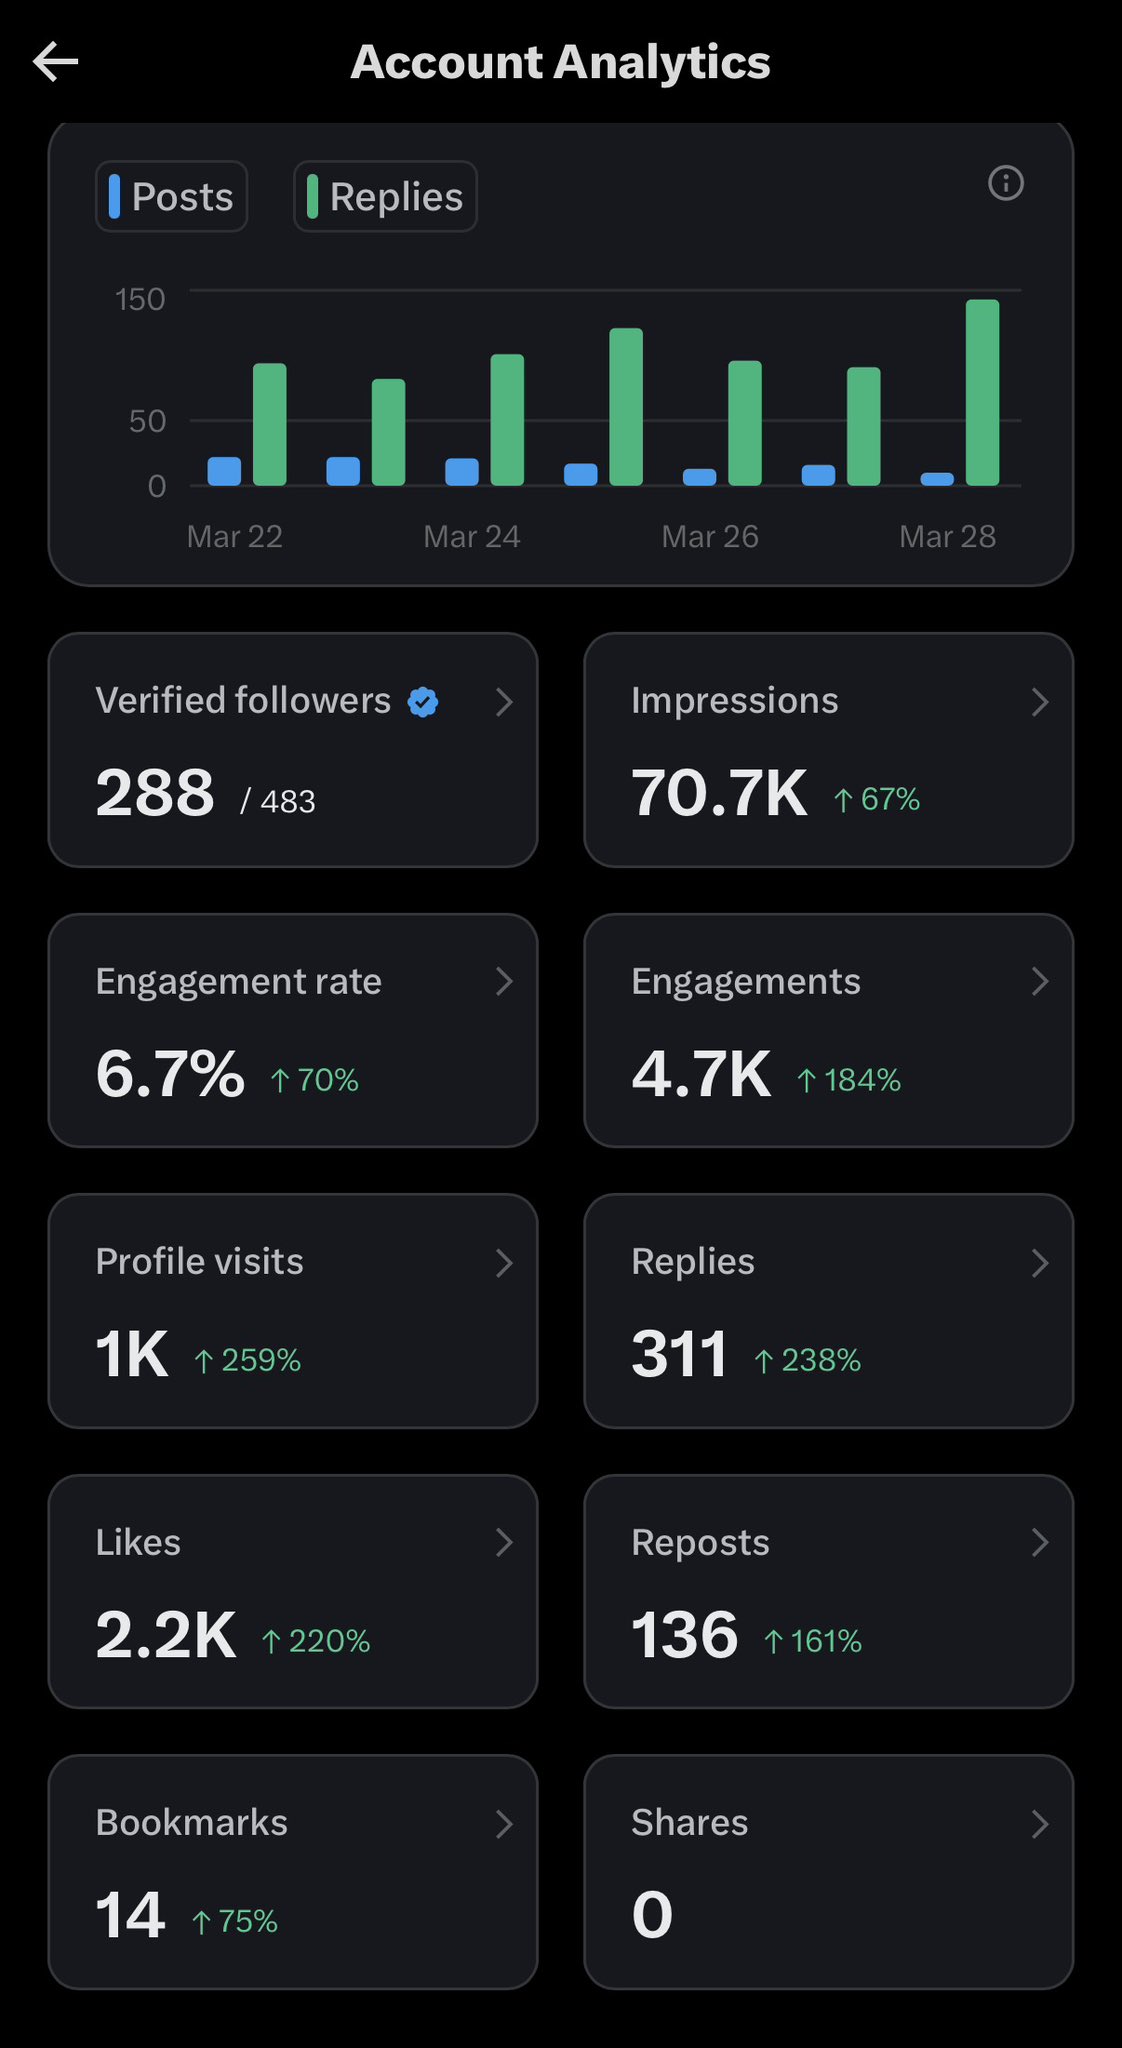The height and width of the screenshot is (2048, 1122).
Task: Select the Mar 28 replies bar
Action: (x=982, y=393)
